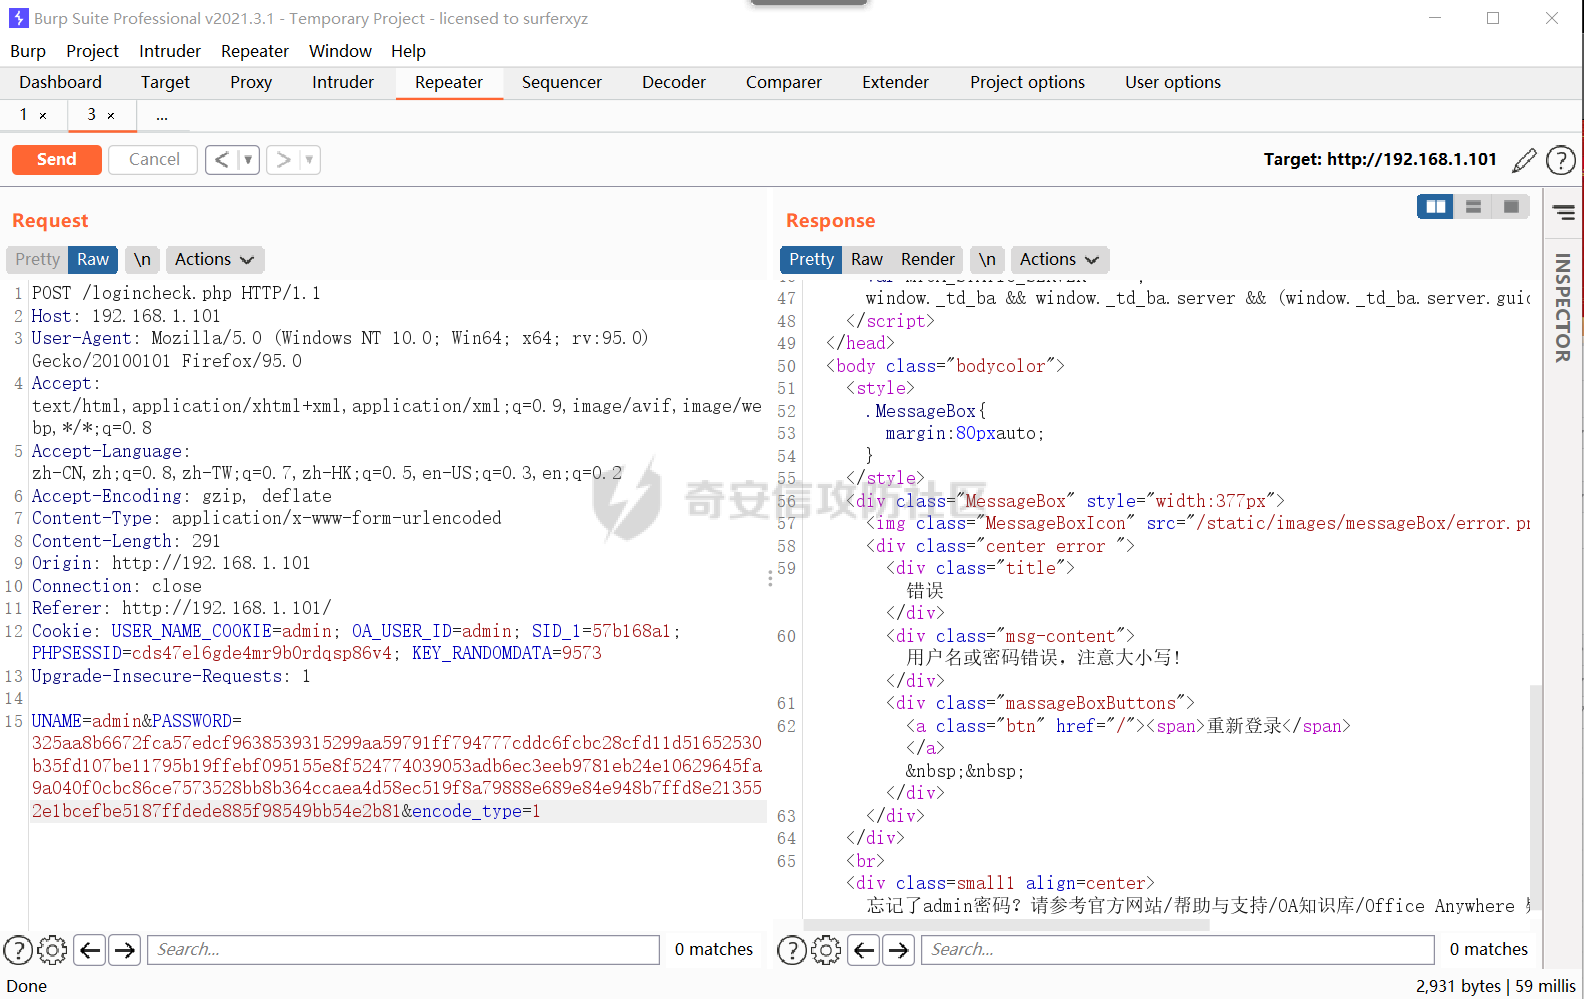
Task: Switch to the Proxy tab
Action: [x=251, y=83]
